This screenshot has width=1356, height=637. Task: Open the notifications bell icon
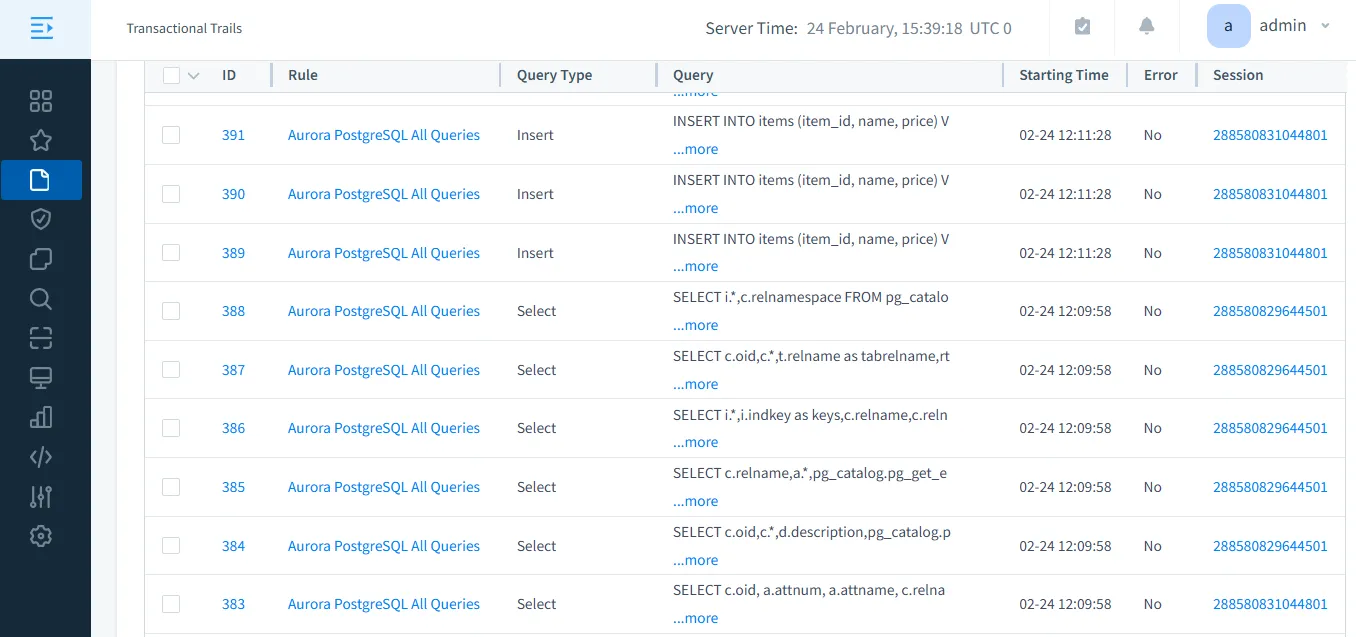click(x=1147, y=27)
